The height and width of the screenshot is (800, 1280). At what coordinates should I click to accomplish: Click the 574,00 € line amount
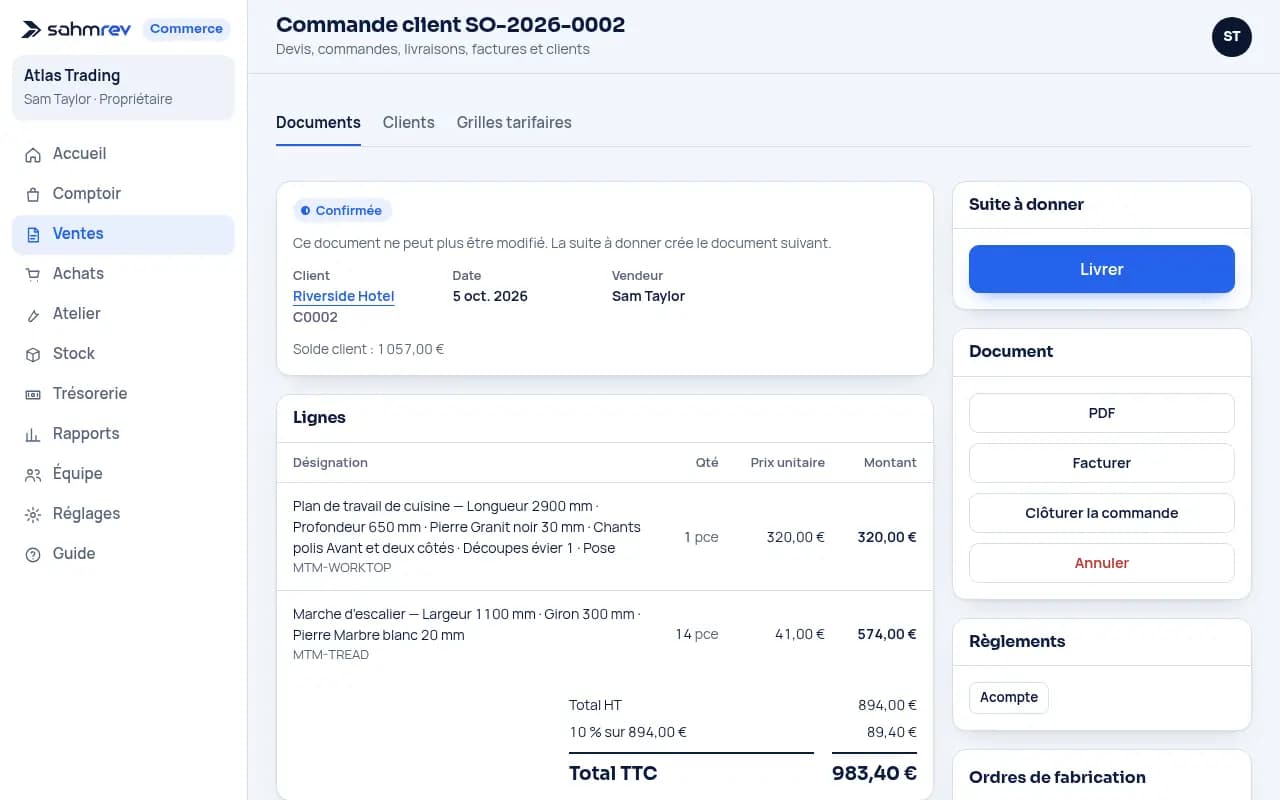887,634
